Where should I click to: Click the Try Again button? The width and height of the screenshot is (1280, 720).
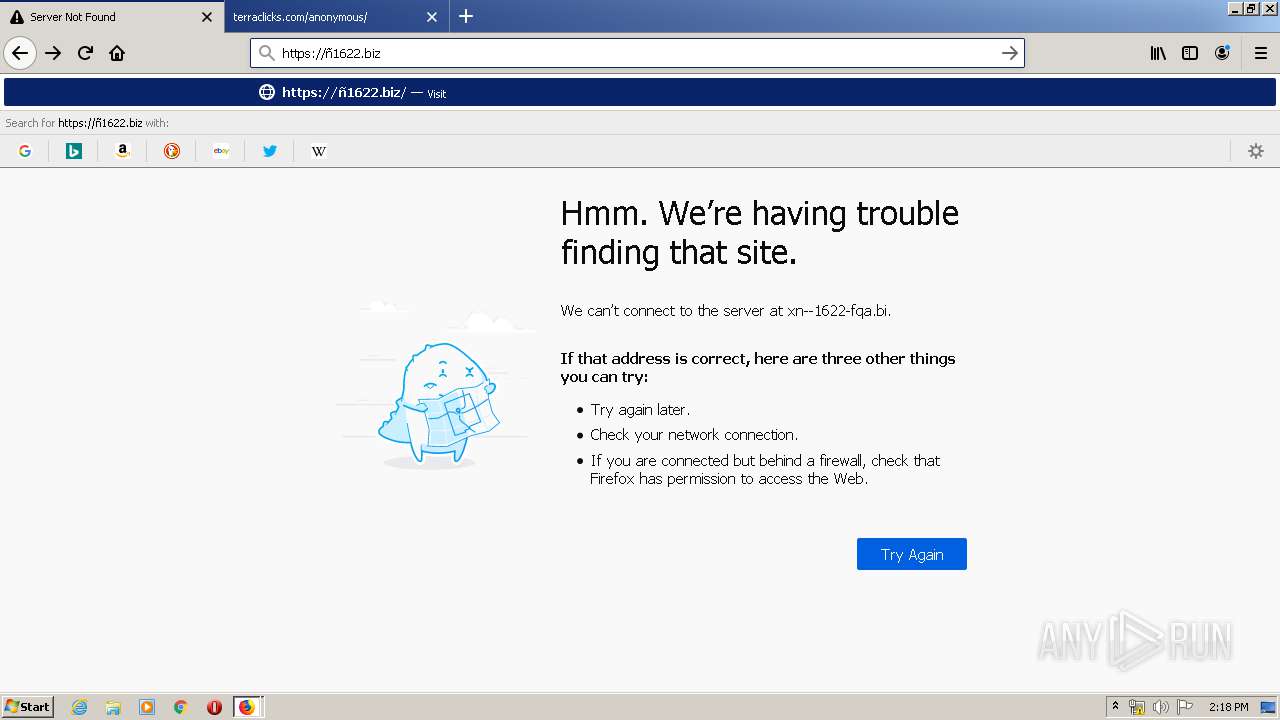(x=912, y=554)
